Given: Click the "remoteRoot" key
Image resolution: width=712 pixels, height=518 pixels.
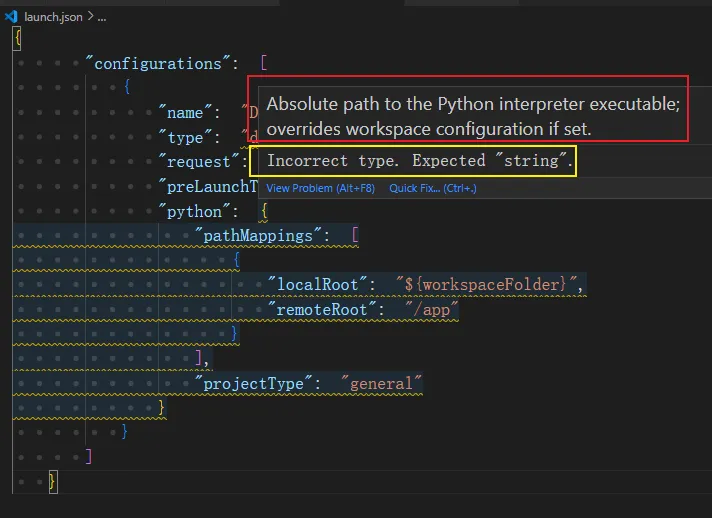Looking at the screenshot, I should pyautogui.click(x=321, y=309).
